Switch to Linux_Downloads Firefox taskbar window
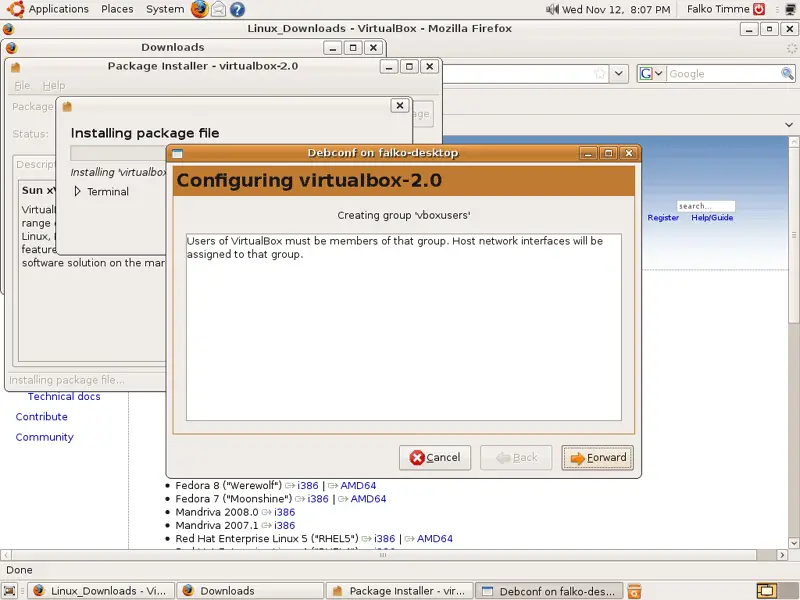800x600 pixels. pyautogui.click(x=101, y=591)
